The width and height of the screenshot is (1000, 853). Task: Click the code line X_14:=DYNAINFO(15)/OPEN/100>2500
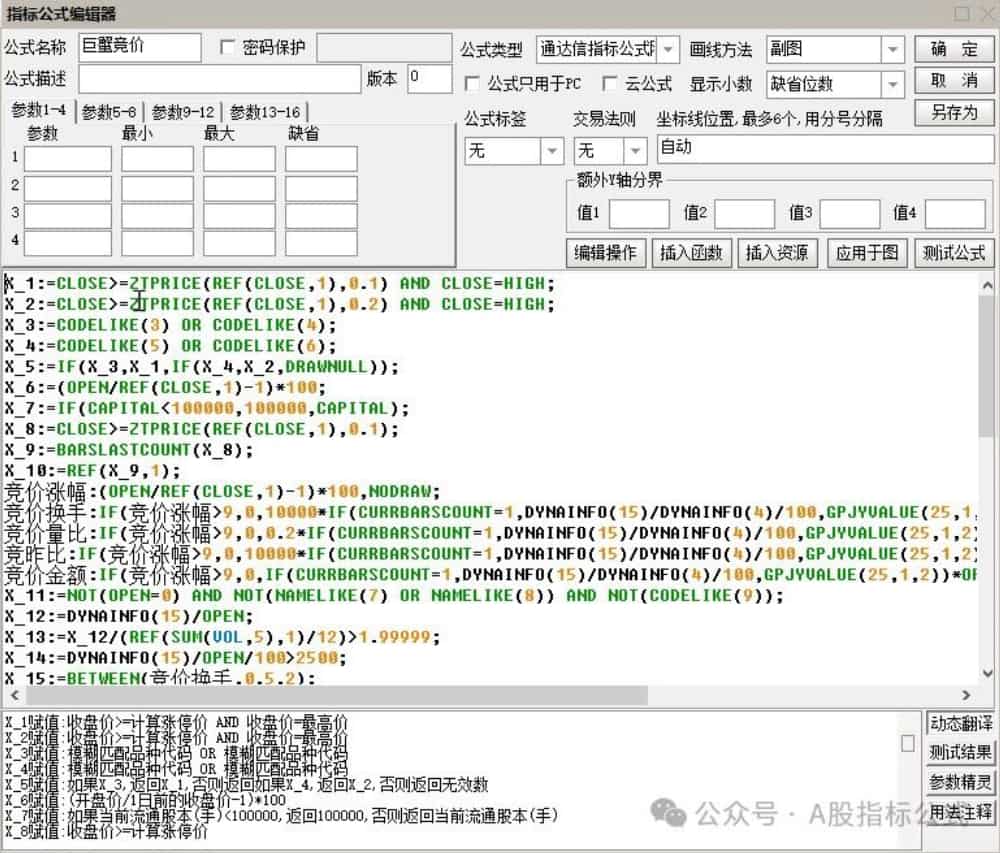point(175,658)
